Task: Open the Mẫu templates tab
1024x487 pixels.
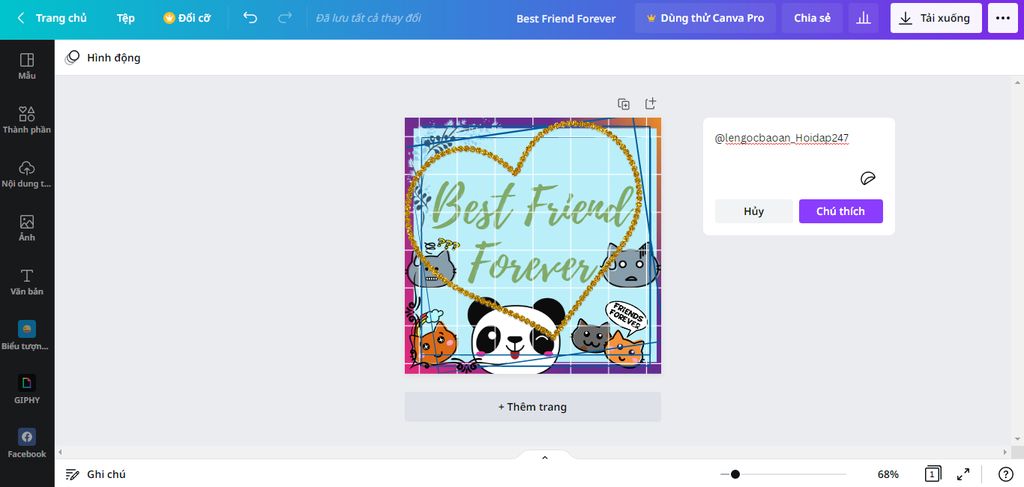Action: click(x=27, y=67)
